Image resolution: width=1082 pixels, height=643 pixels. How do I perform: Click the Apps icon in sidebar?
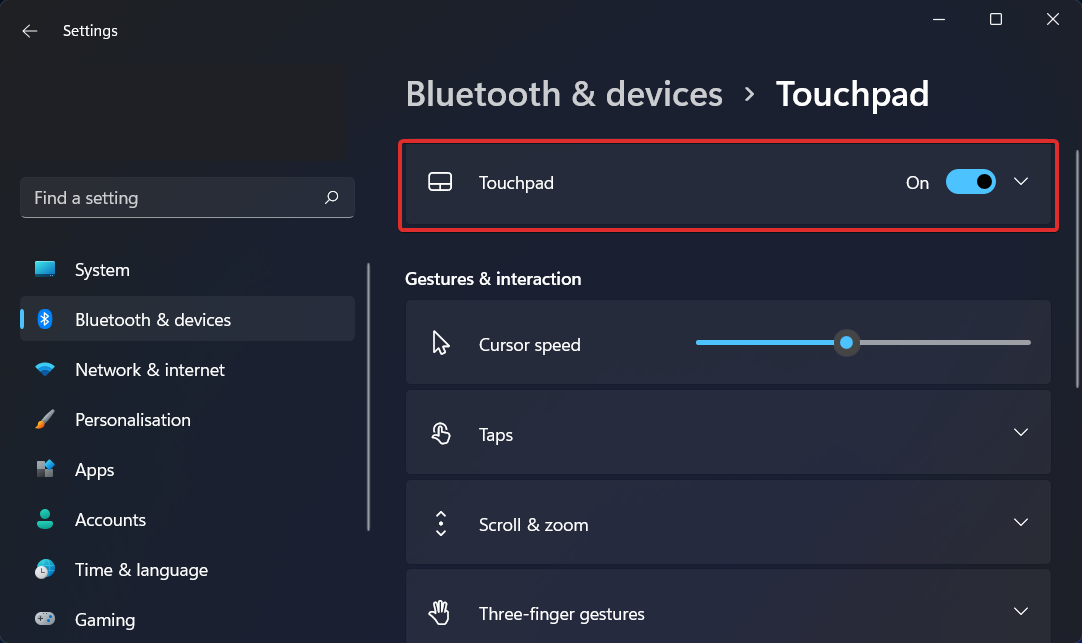pos(45,469)
